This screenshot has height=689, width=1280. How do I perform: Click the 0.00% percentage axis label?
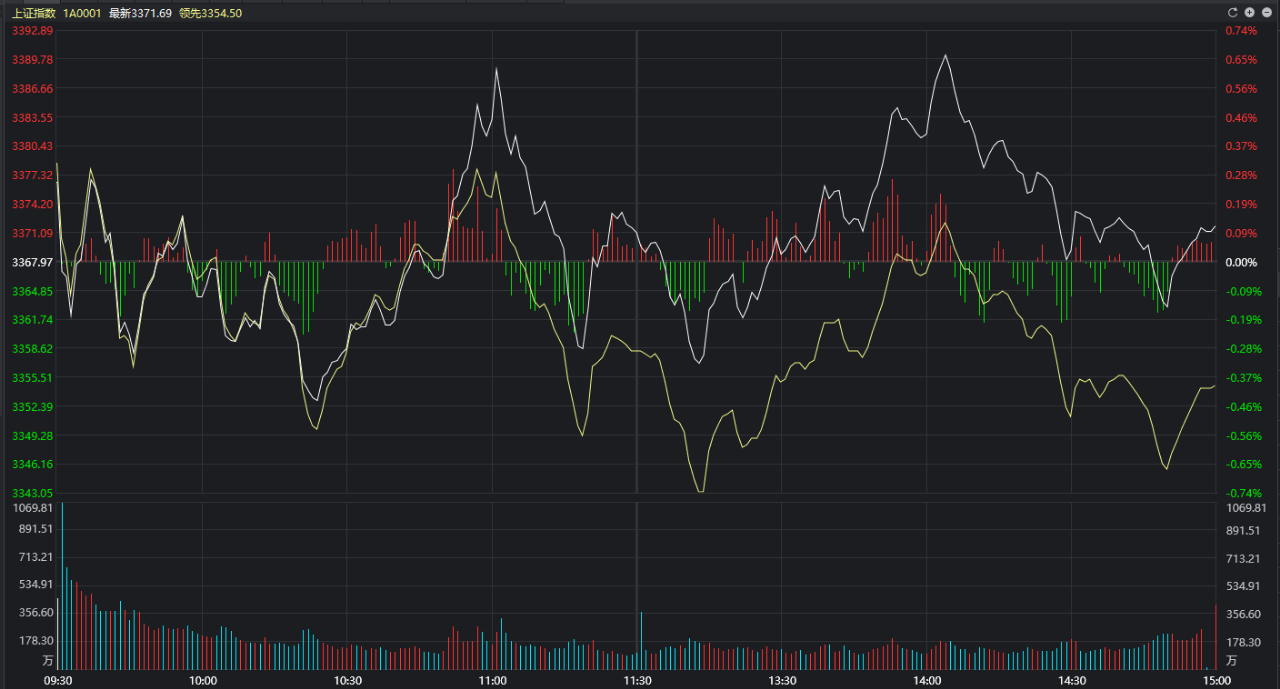pyautogui.click(x=1241, y=262)
